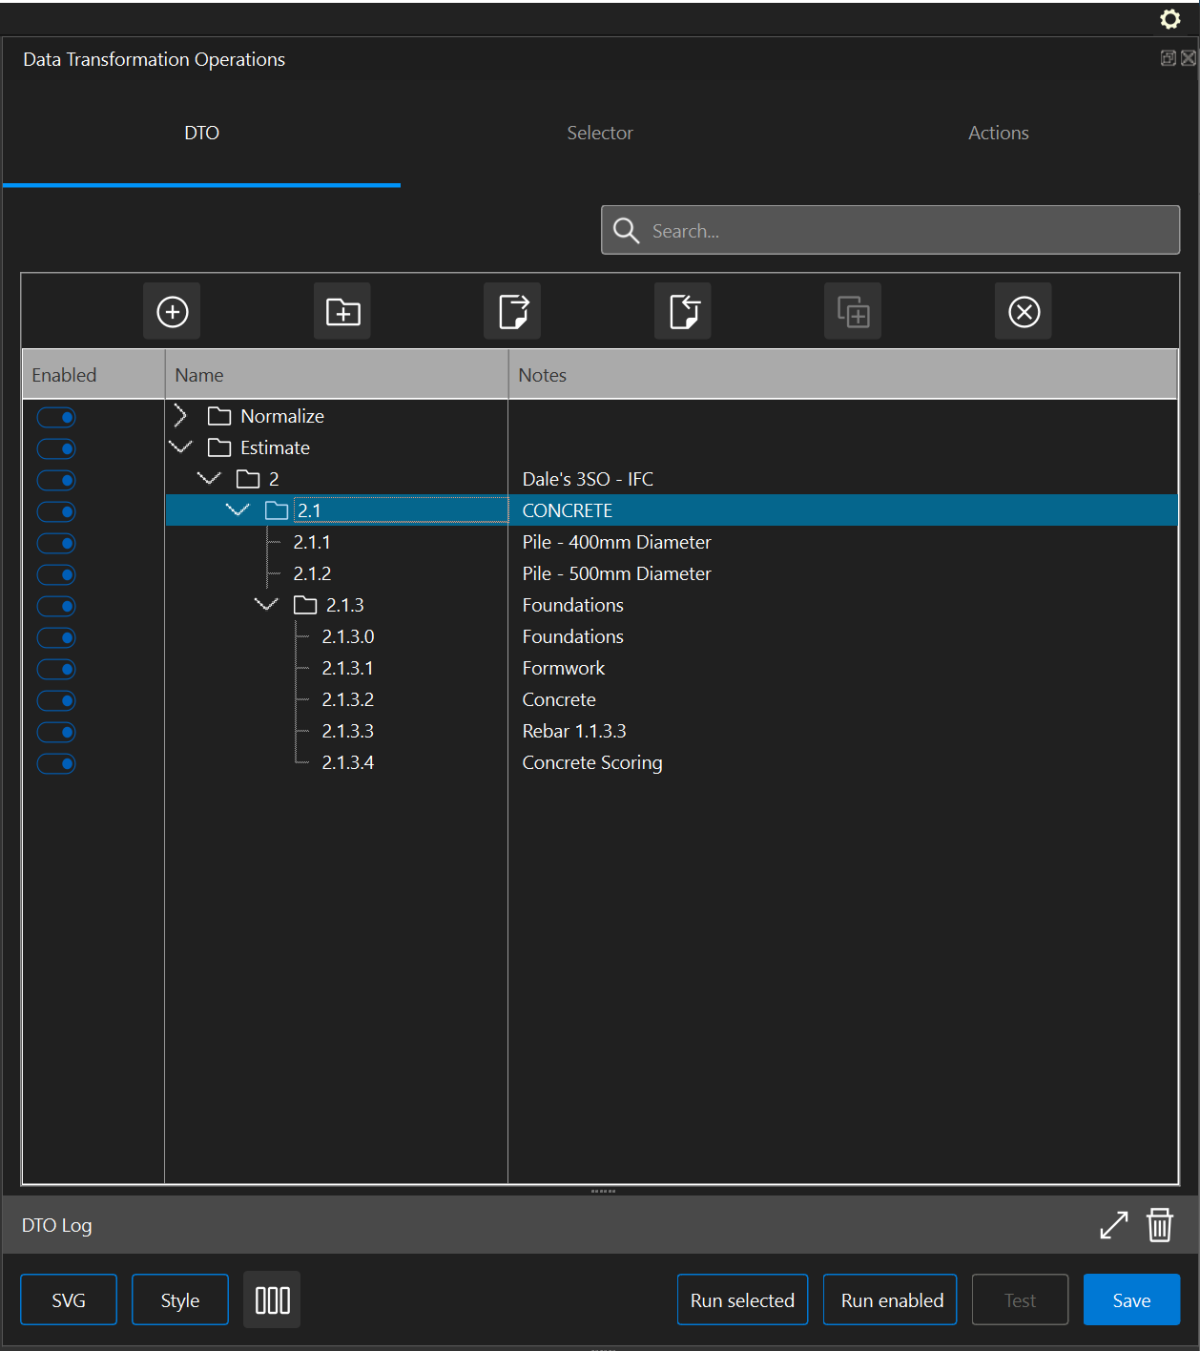Click the add new DTO plus-circle icon
Screen dimensions: 1200x1351
pos(172,312)
